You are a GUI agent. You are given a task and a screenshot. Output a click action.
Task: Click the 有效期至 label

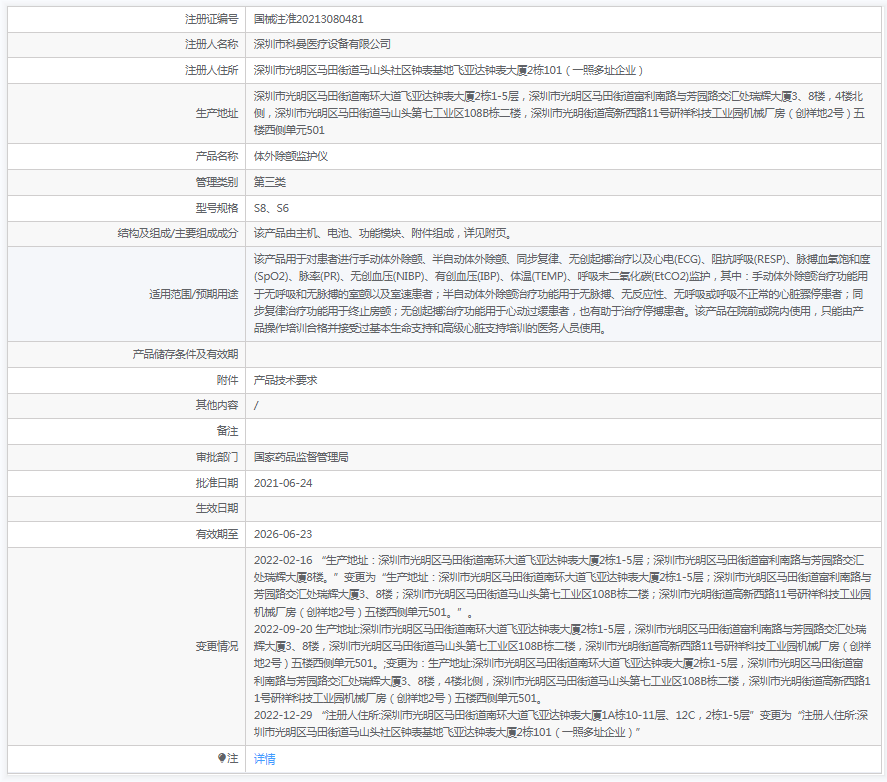pyautogui.click(x=217, y=534)
